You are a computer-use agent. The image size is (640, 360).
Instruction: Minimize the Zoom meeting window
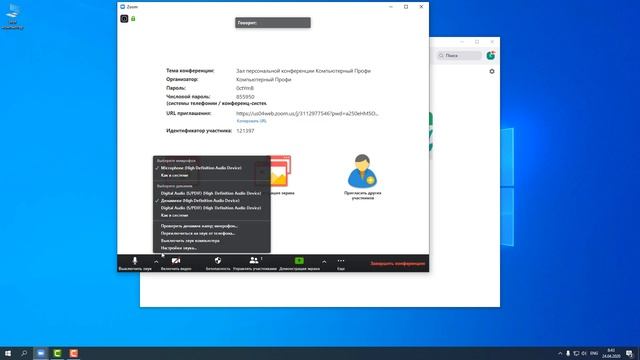point(391,7)
